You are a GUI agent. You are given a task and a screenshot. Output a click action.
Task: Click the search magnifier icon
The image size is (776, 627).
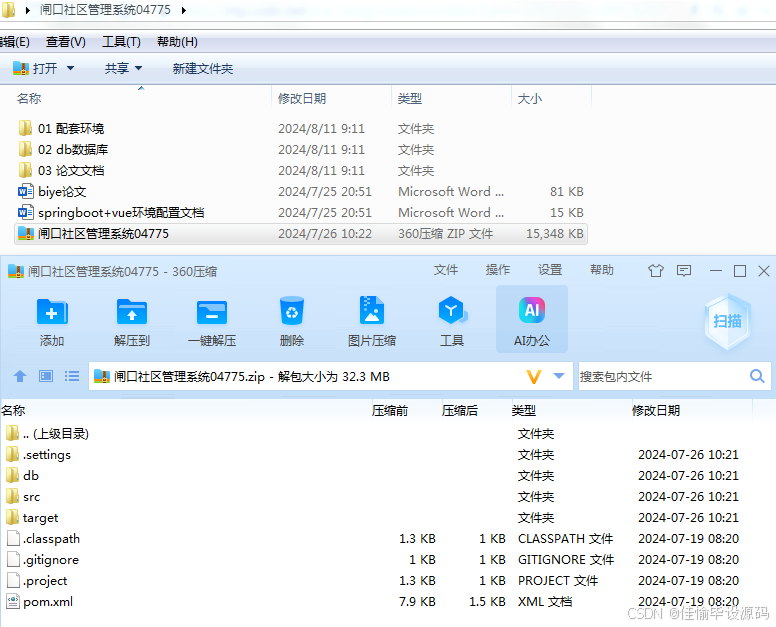point(757,377)
